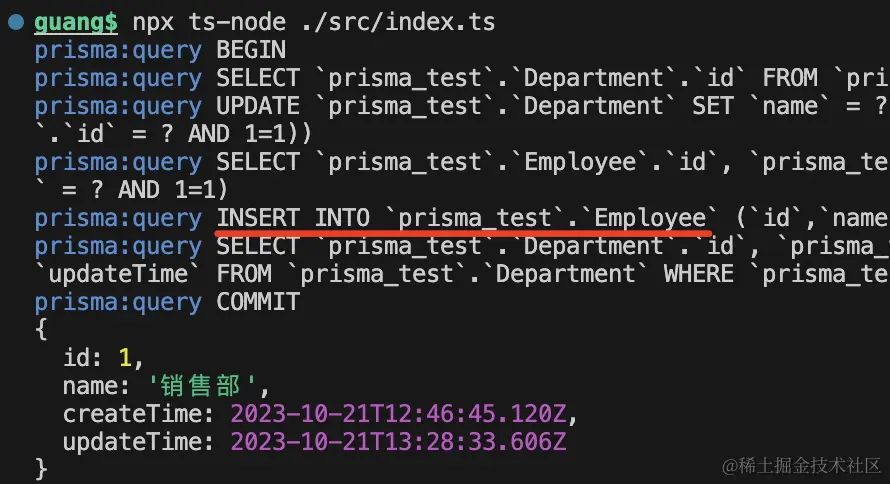The height and width of the screenshot is (484, 890).
Task: Click the opening curly brace of output
Action: (x=41, y=328)
